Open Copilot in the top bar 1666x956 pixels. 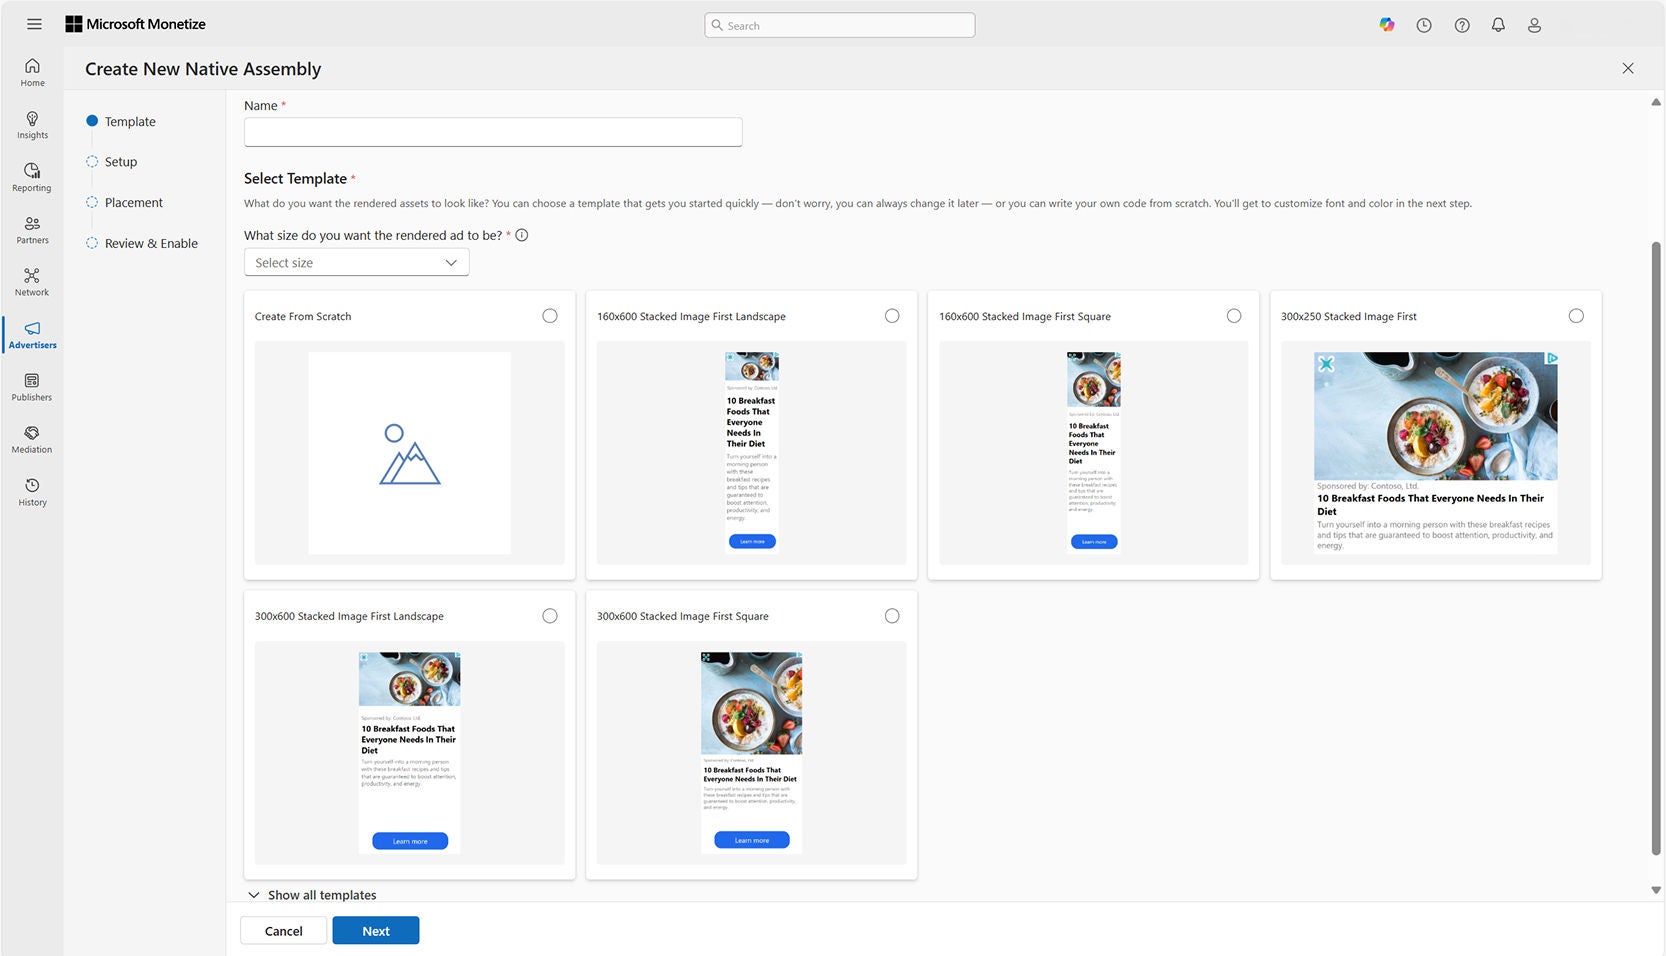(x=1387, y=24)
